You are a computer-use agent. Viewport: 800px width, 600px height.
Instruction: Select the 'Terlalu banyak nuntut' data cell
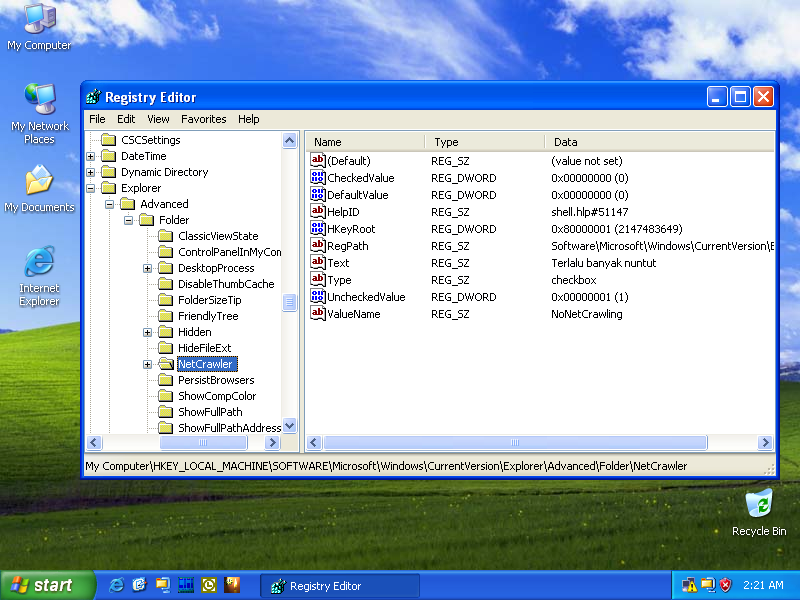tap(604, 263)
